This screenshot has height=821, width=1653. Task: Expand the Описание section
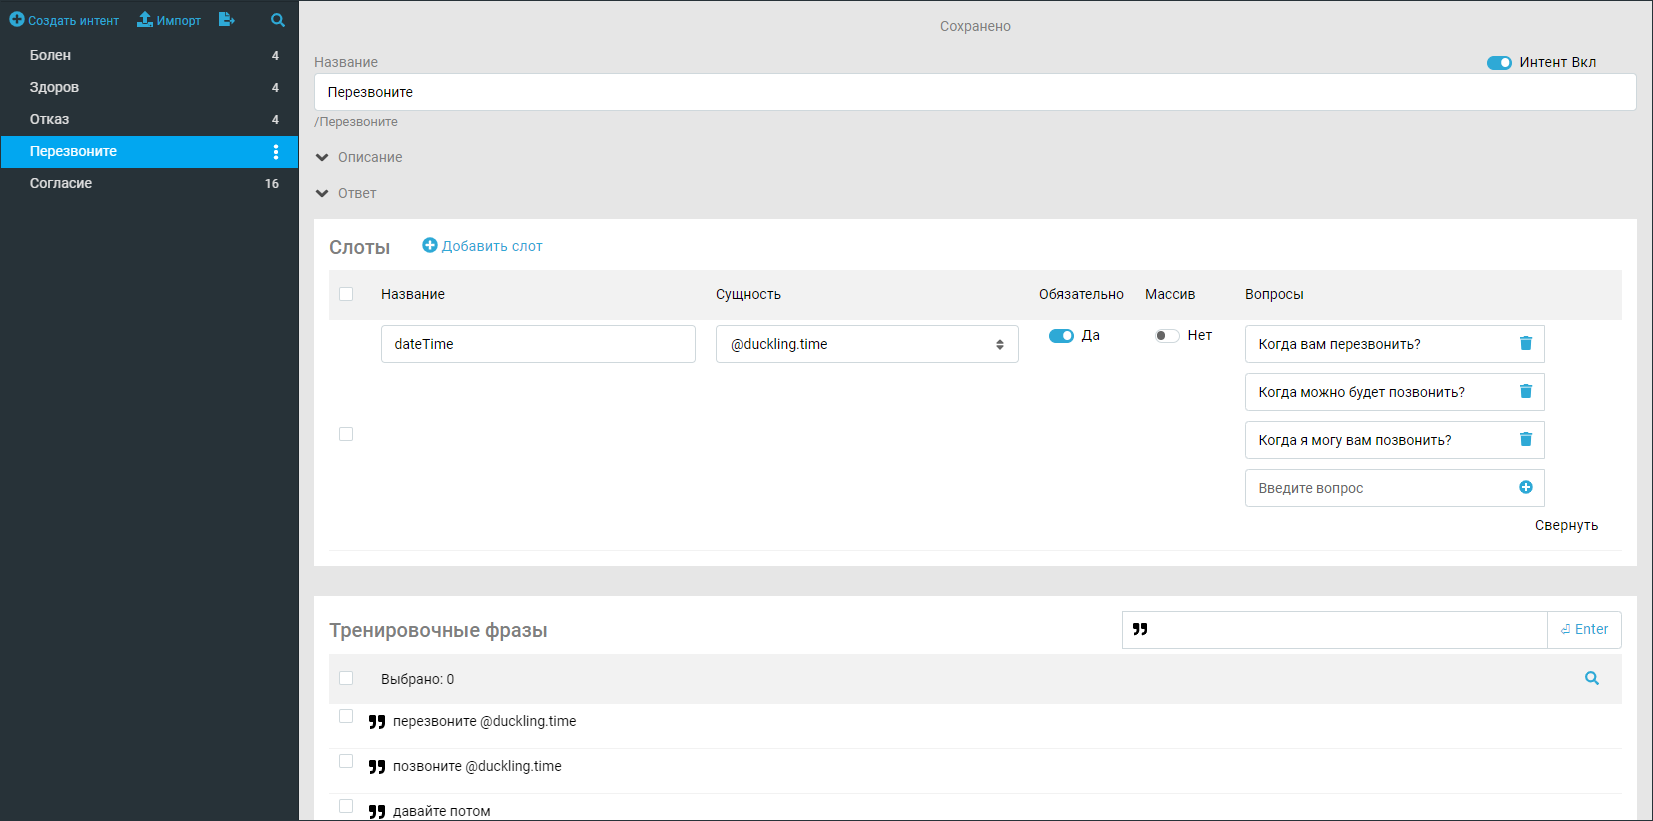pos(359,157)
